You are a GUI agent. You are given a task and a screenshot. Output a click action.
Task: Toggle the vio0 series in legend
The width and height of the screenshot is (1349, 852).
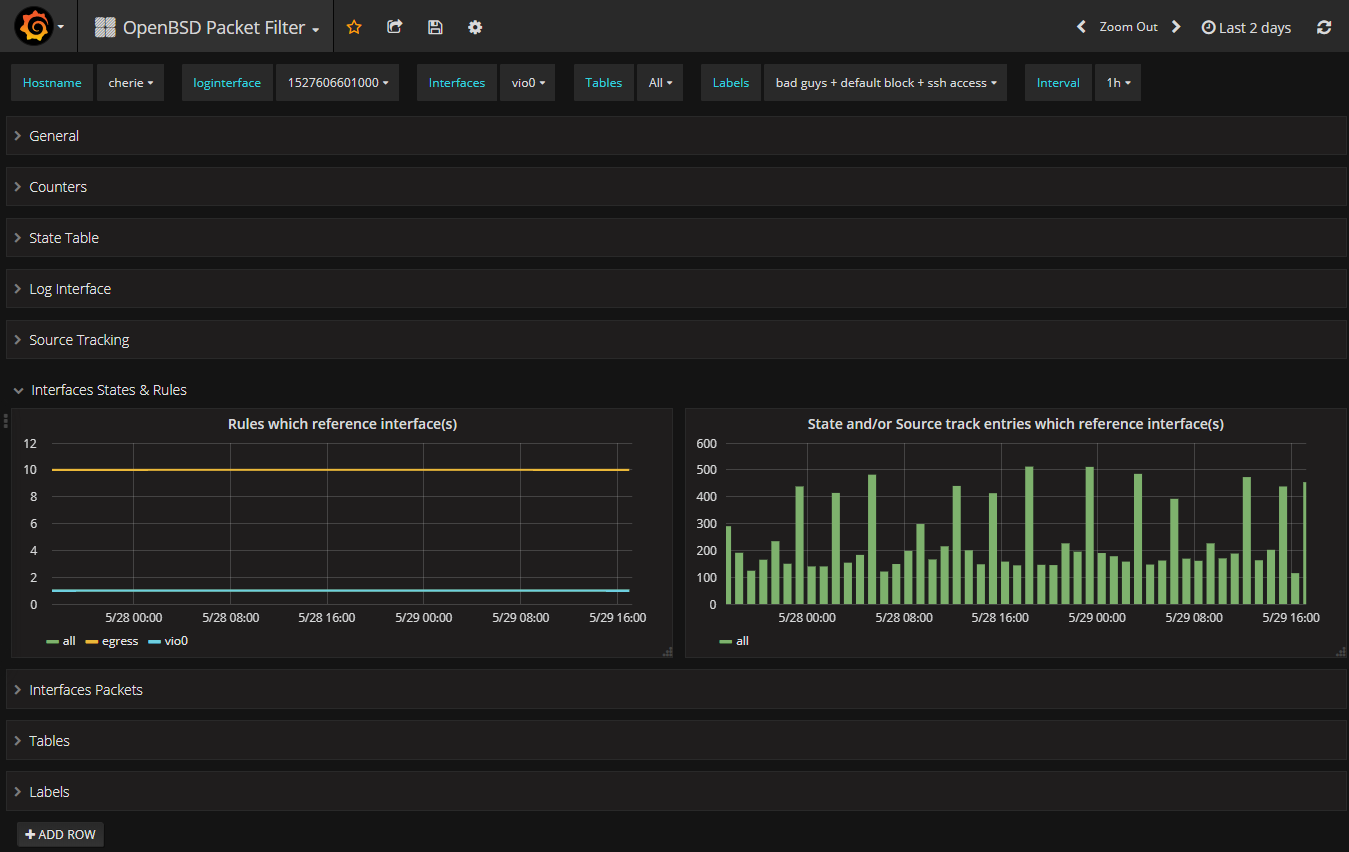(175, 641)
